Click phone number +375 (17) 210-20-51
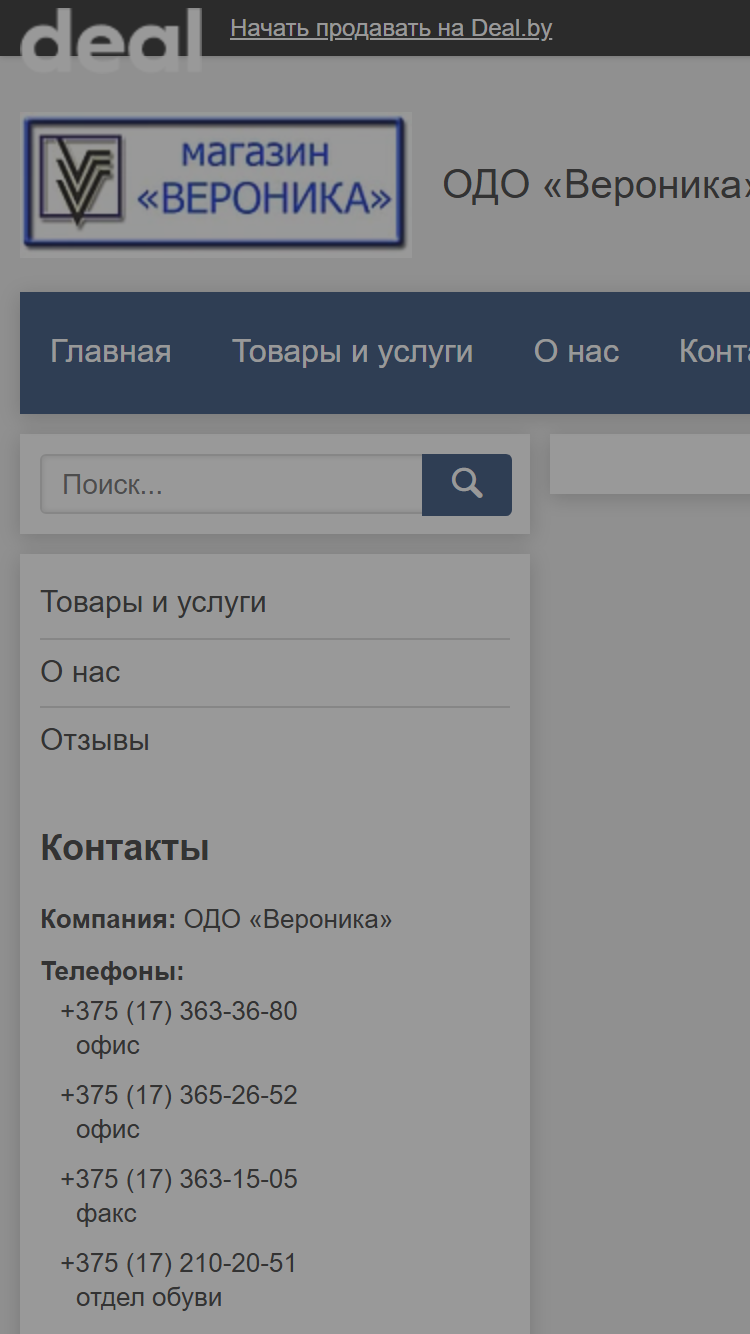Screen dimensions: 750x1334 pos(179,1263)
